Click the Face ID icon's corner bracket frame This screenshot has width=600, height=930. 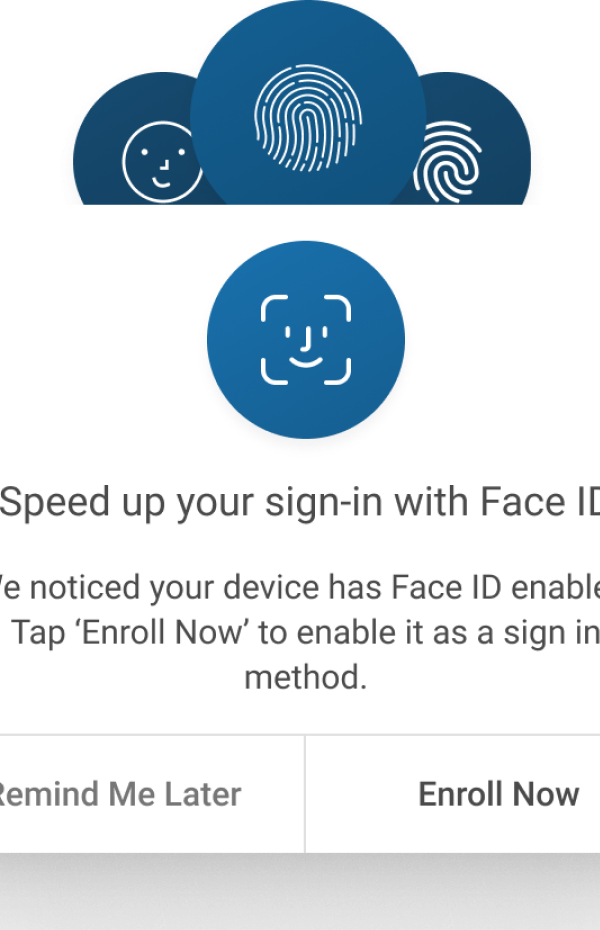pos(306,339)
